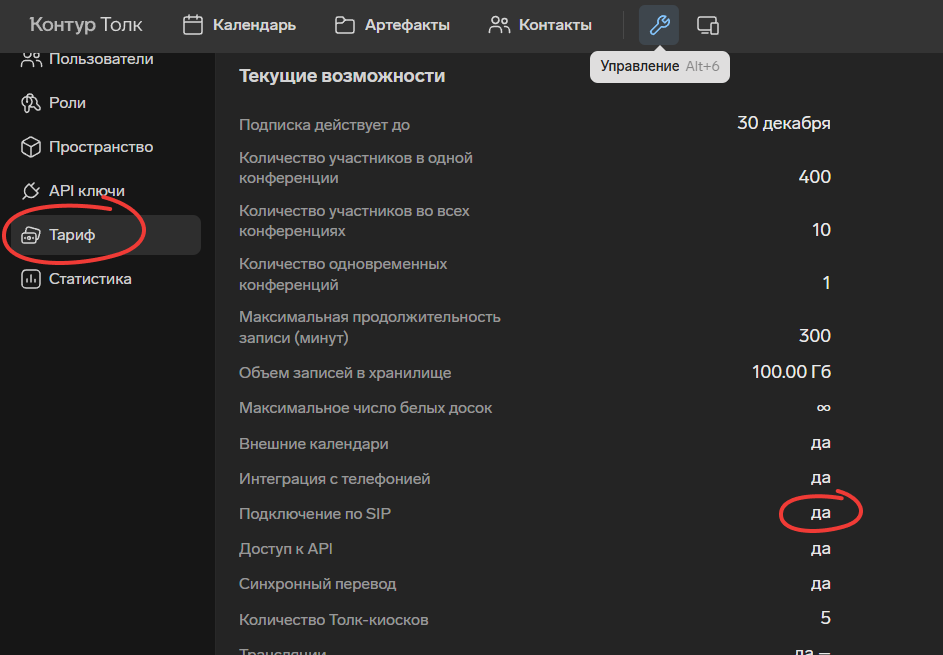Click the Внешние календари label

pos(313,444)
